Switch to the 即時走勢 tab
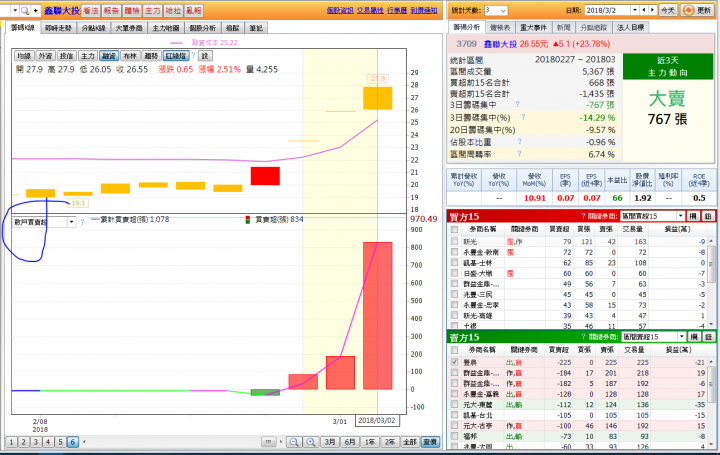 [58, 28]
